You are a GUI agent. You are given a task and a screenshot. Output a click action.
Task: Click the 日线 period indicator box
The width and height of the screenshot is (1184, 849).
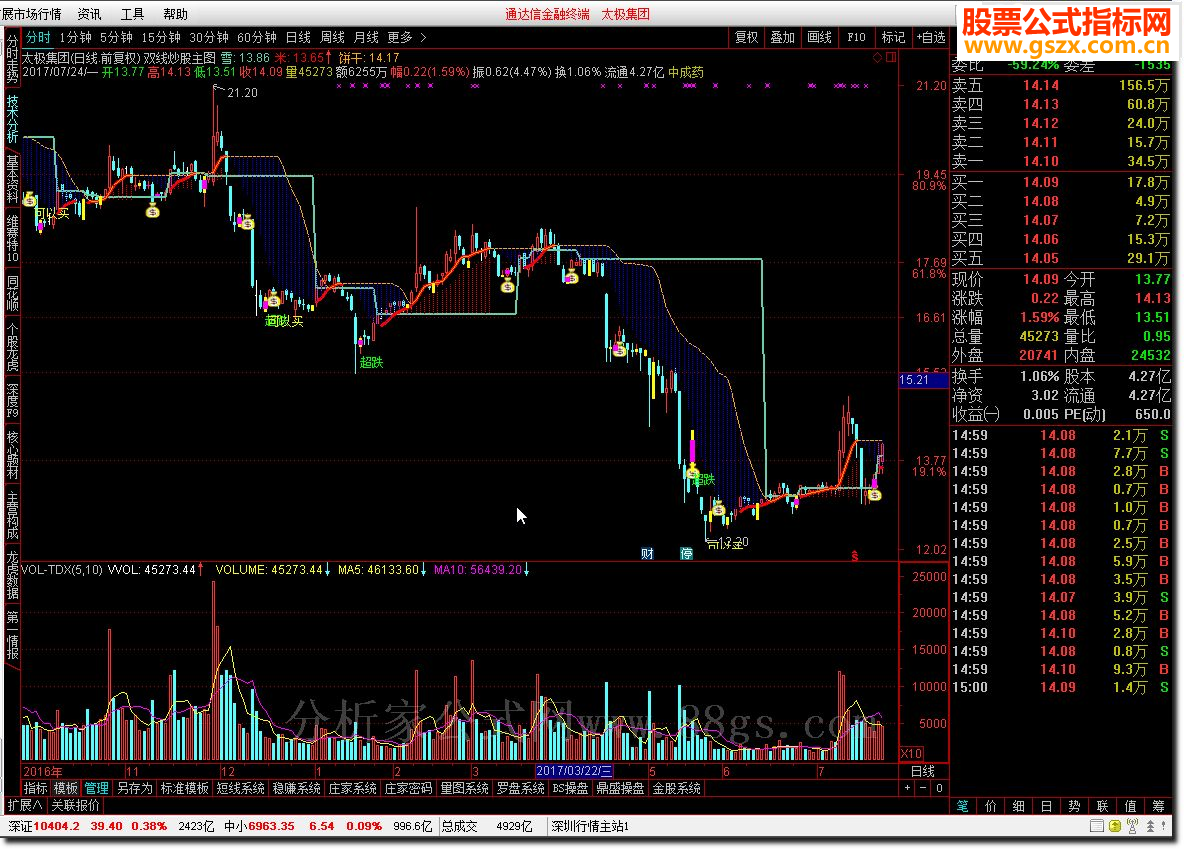[923, 771]
